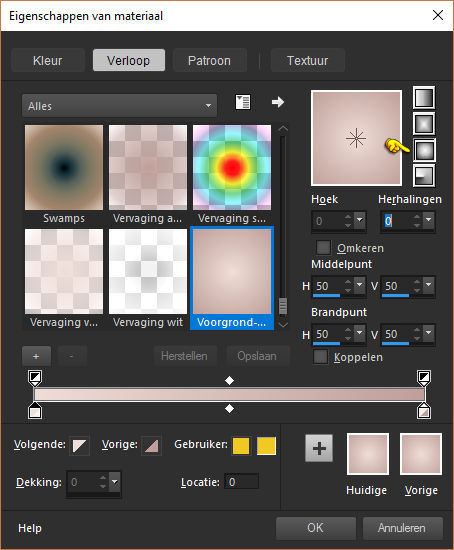
Task: Open the Textuur tab
Action: [308, 61]
